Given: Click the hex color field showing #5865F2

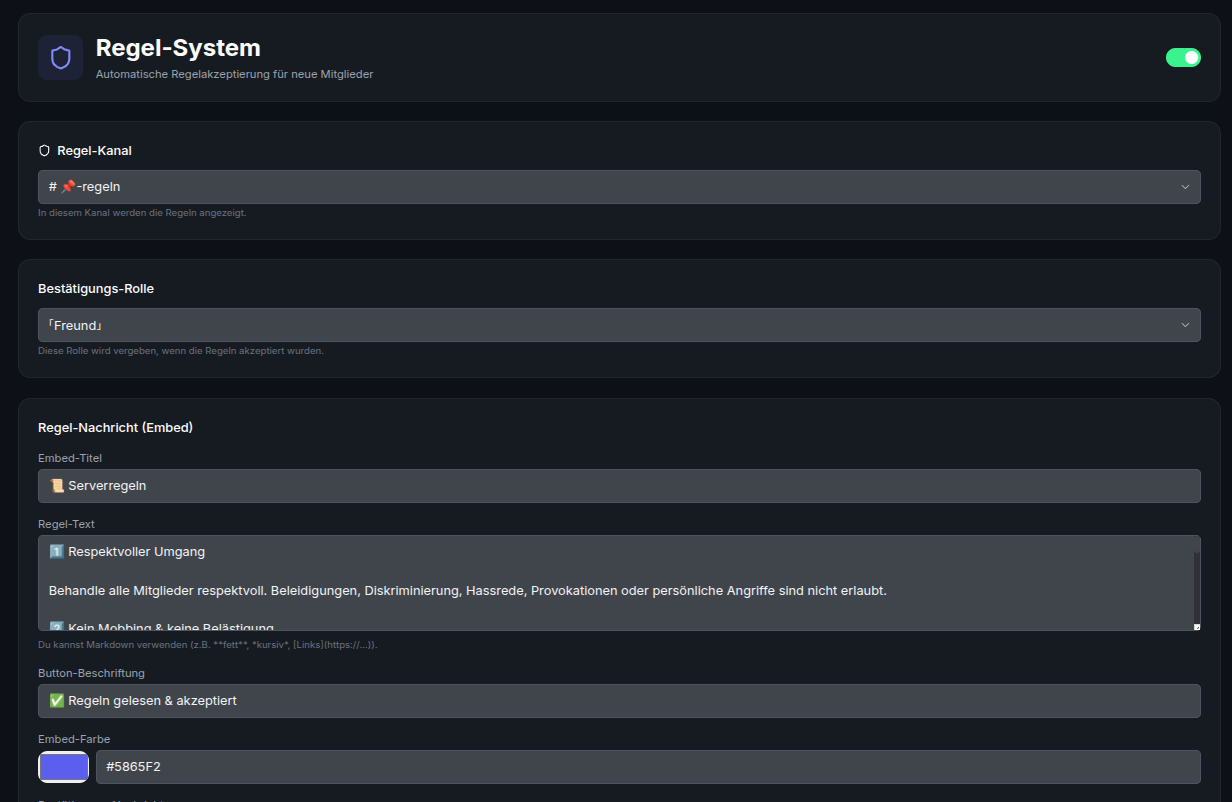Looking at the screenshot, I should pyautogui.click(x=648, y=767).
